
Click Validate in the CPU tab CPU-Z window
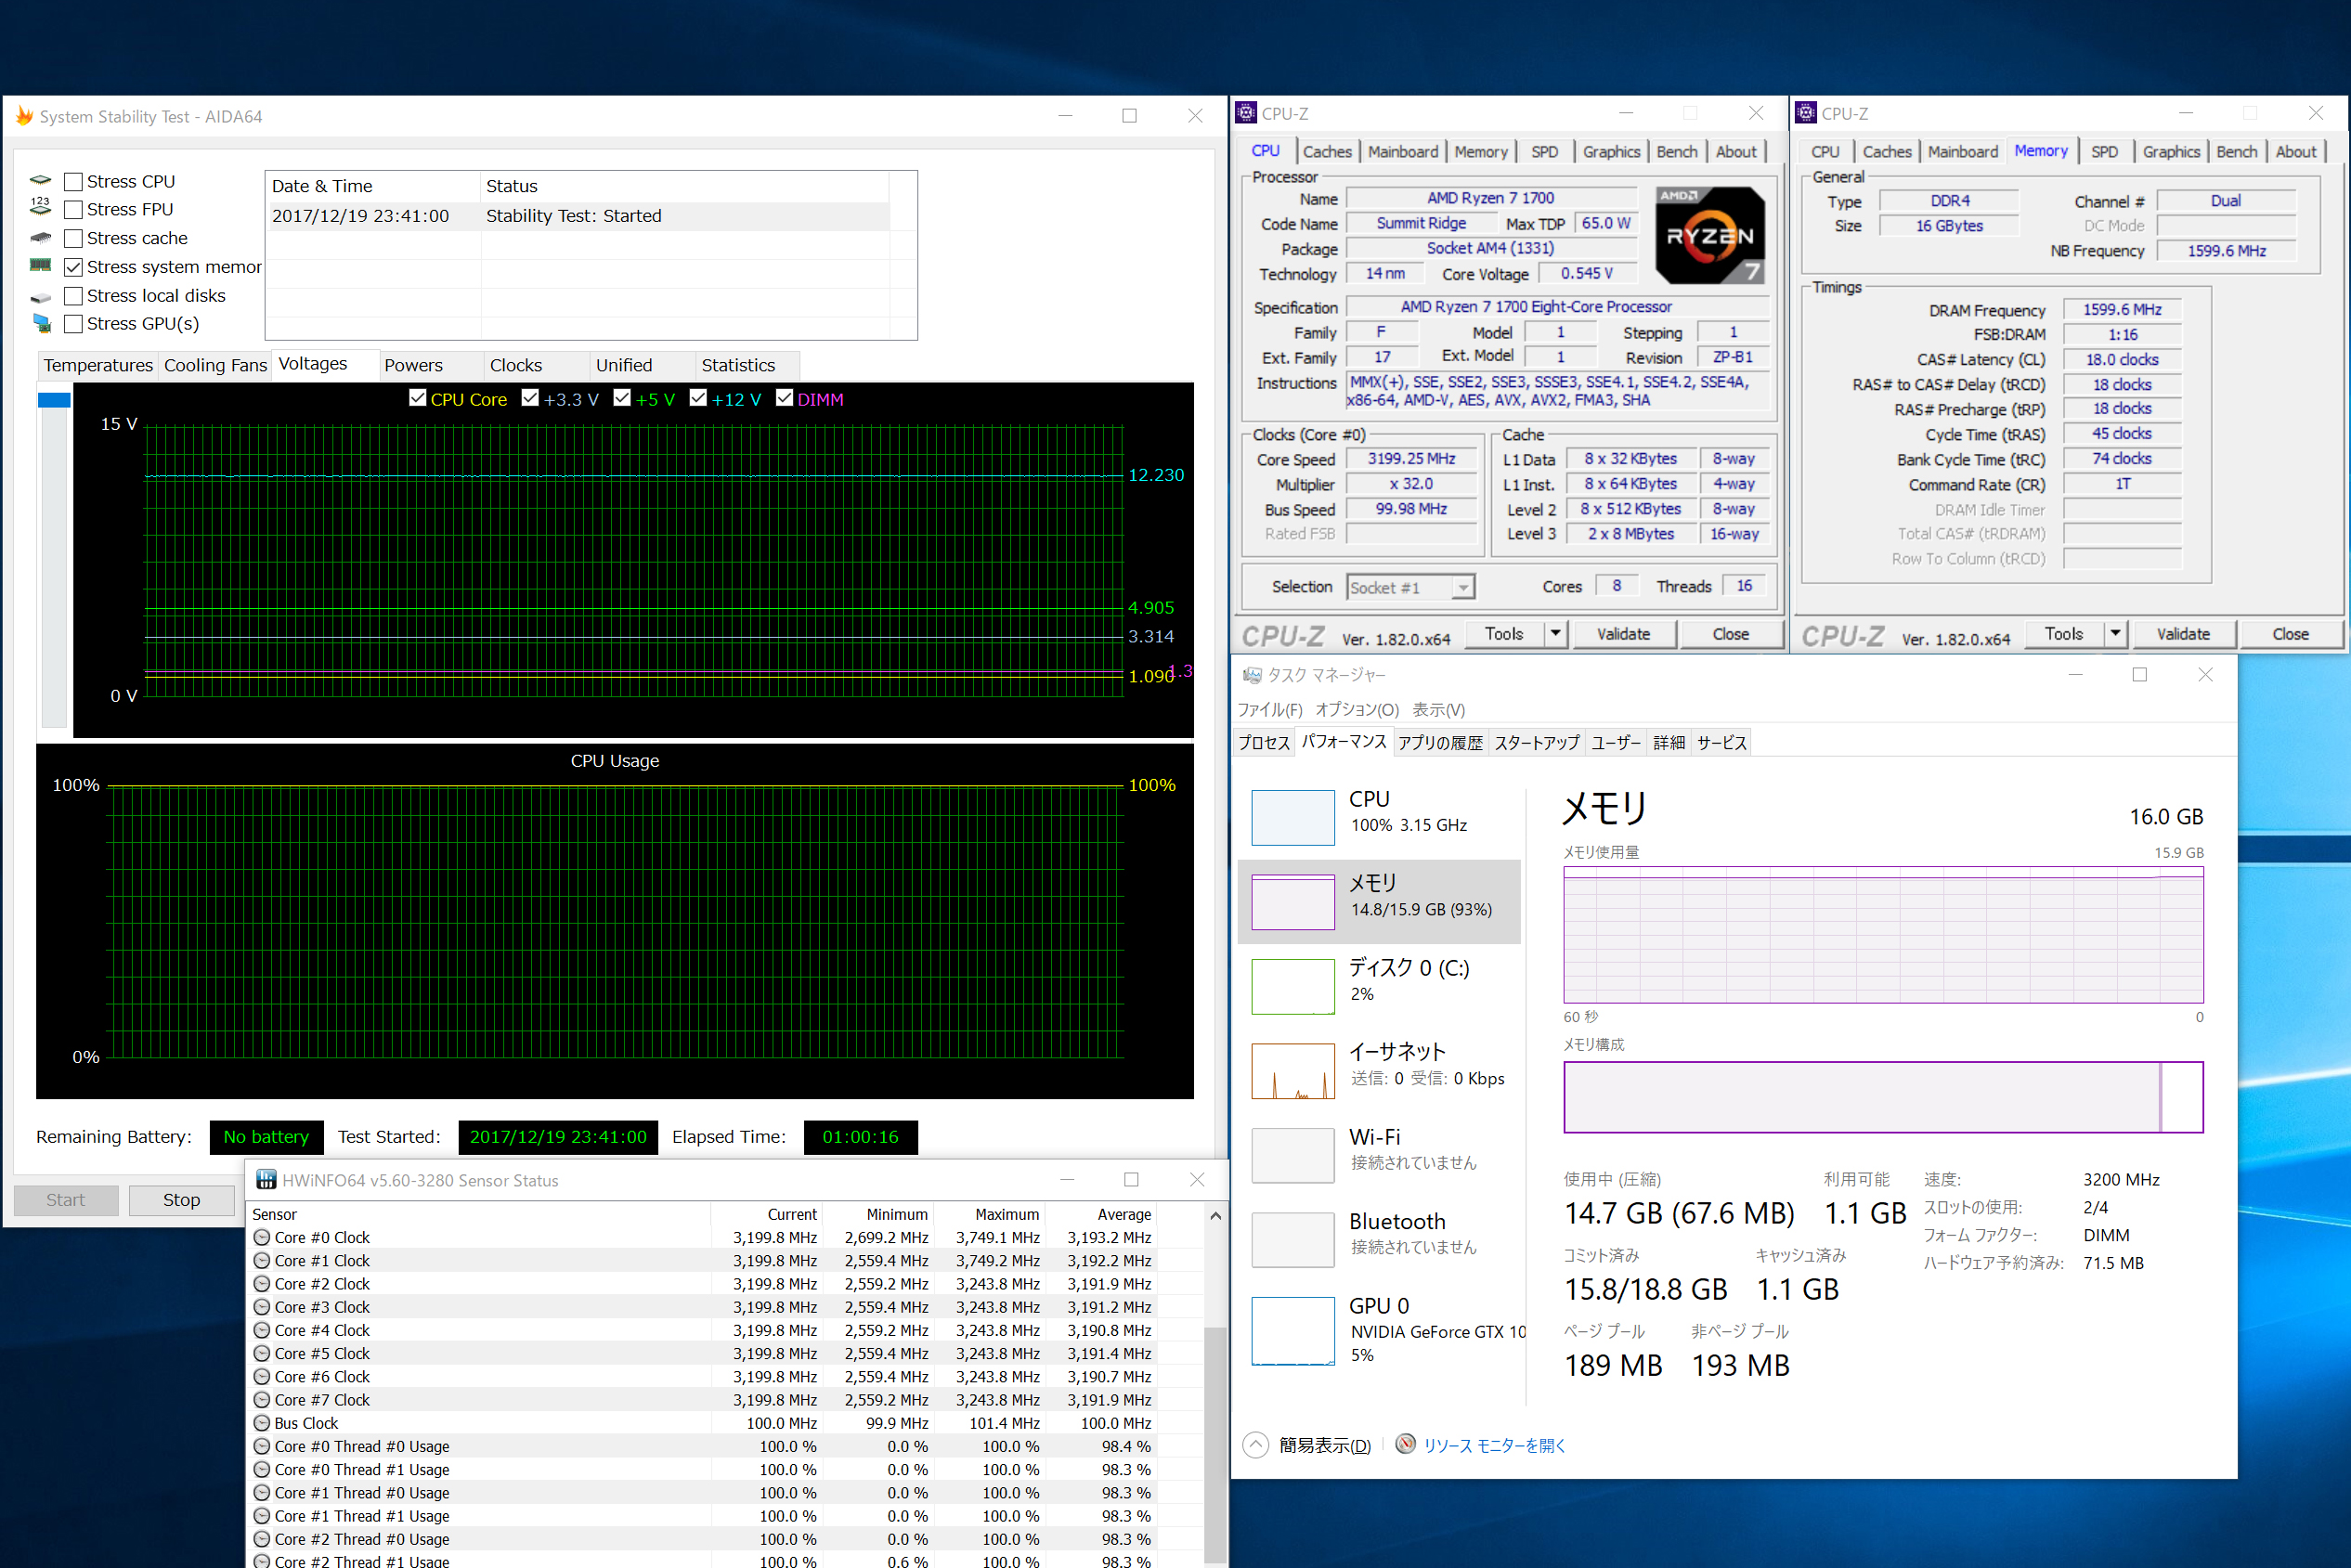click(1622, 634)
